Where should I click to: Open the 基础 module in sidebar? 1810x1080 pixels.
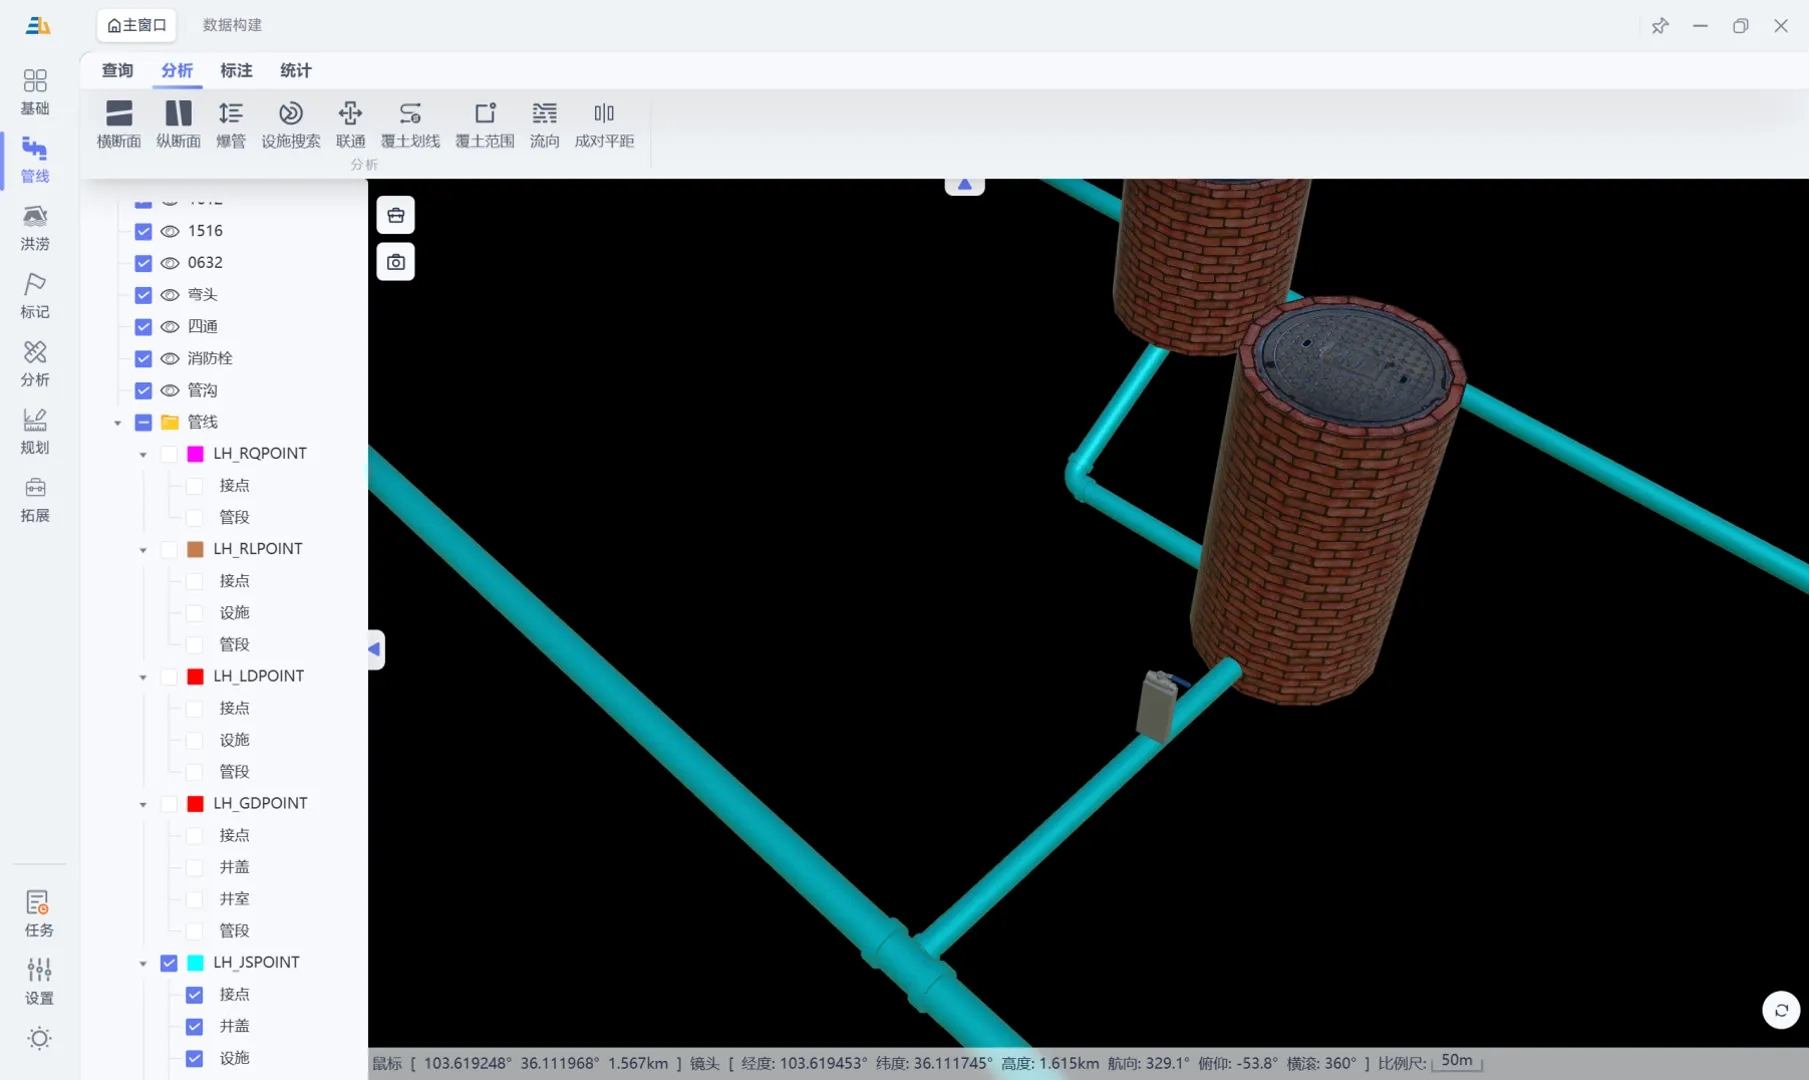(x=35, y=92)
